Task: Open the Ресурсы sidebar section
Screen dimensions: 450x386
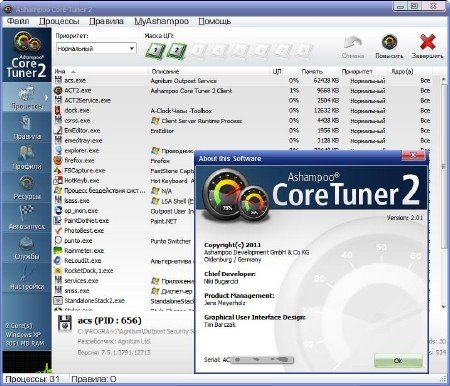Action: pos(27,187)
